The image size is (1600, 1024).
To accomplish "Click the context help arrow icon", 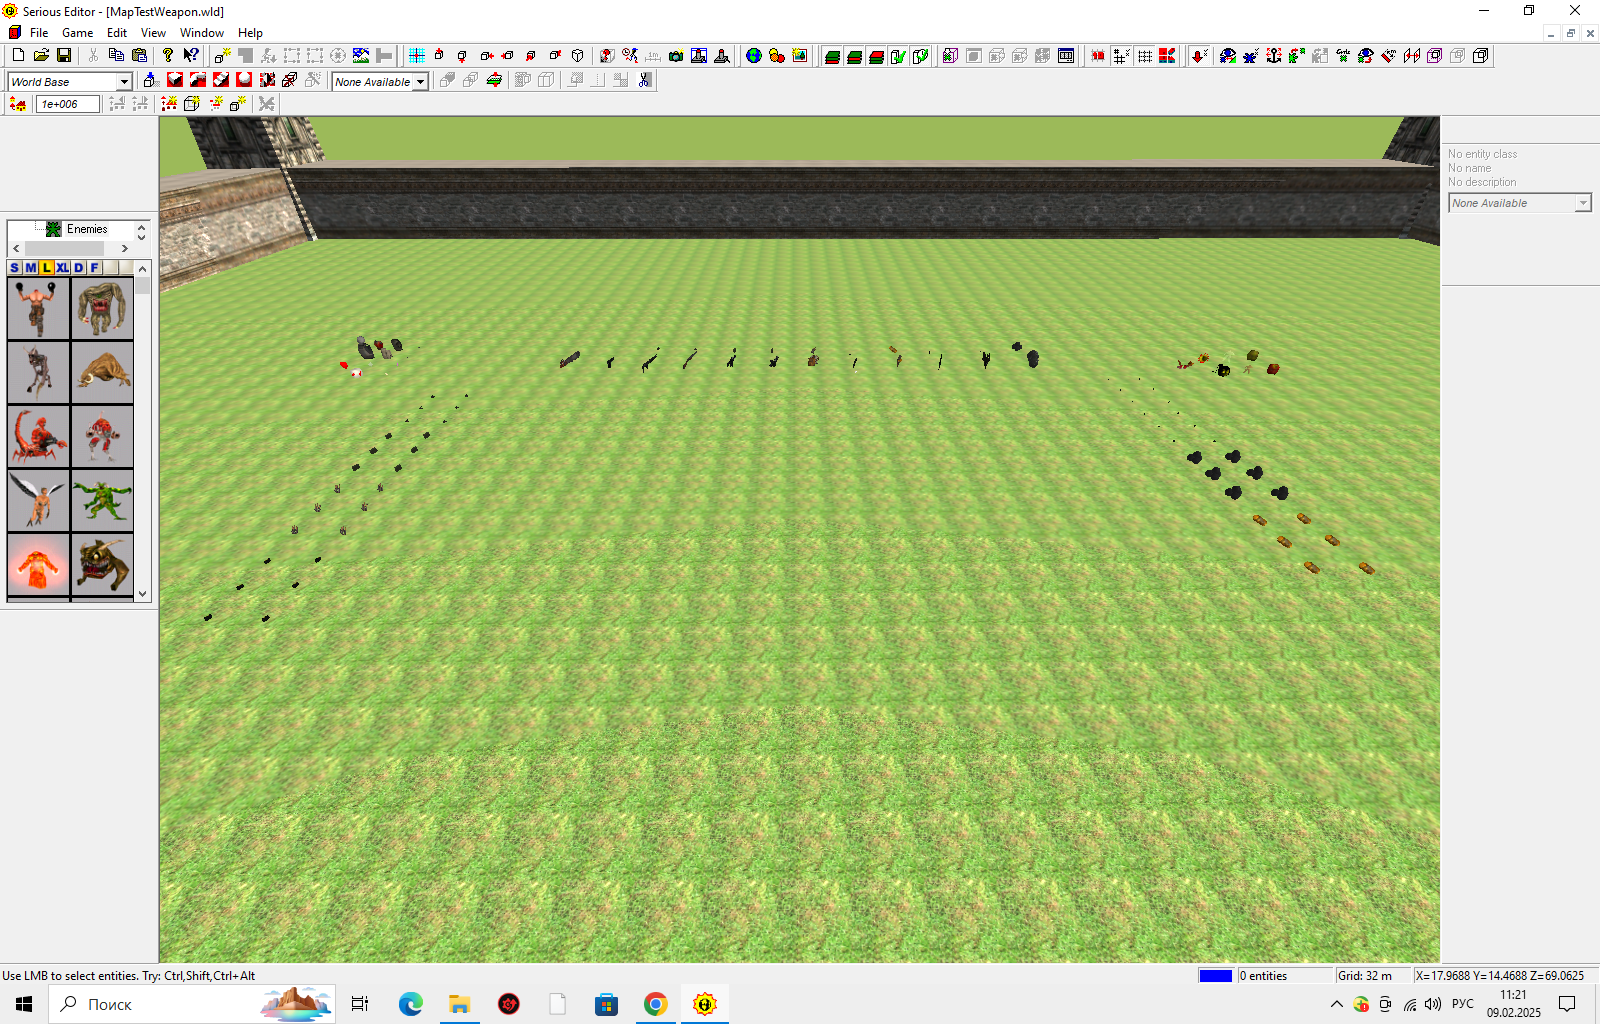I will coord(191,56).
